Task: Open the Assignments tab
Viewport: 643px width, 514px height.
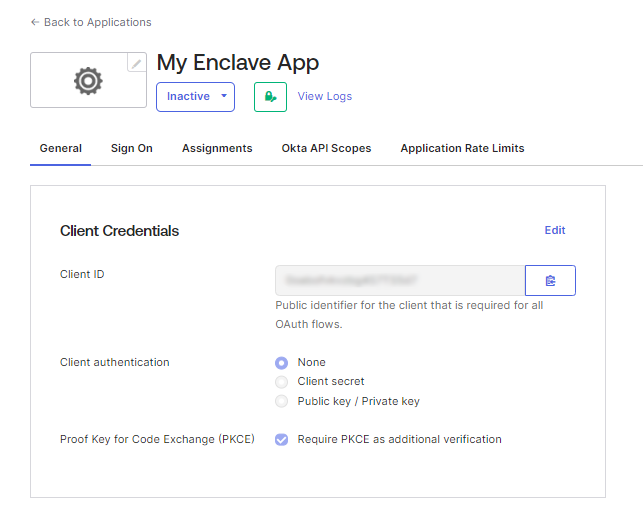Action: 217,148
